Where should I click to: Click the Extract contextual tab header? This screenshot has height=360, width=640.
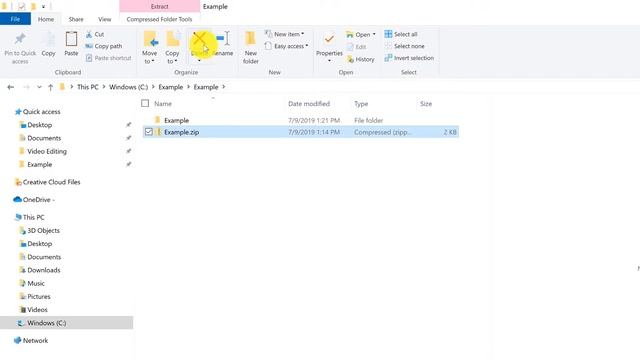tap(160, 7)
